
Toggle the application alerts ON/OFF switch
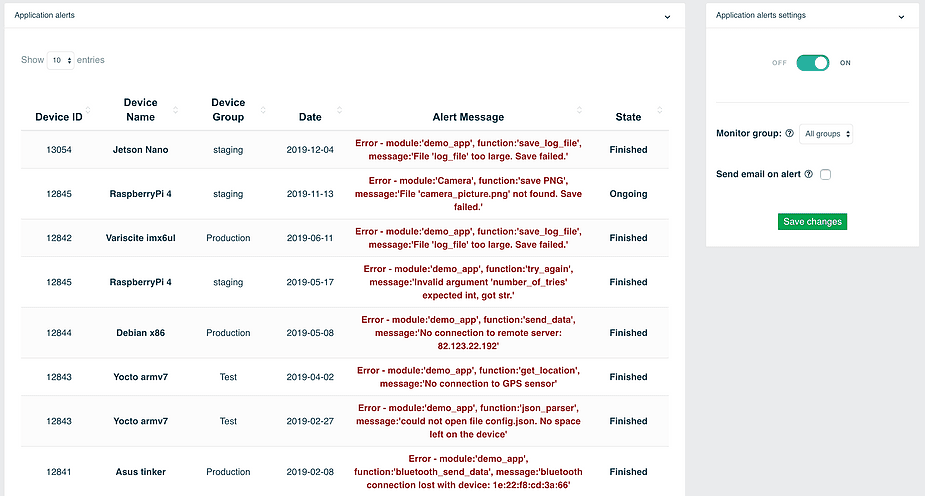tap(812, 63)
